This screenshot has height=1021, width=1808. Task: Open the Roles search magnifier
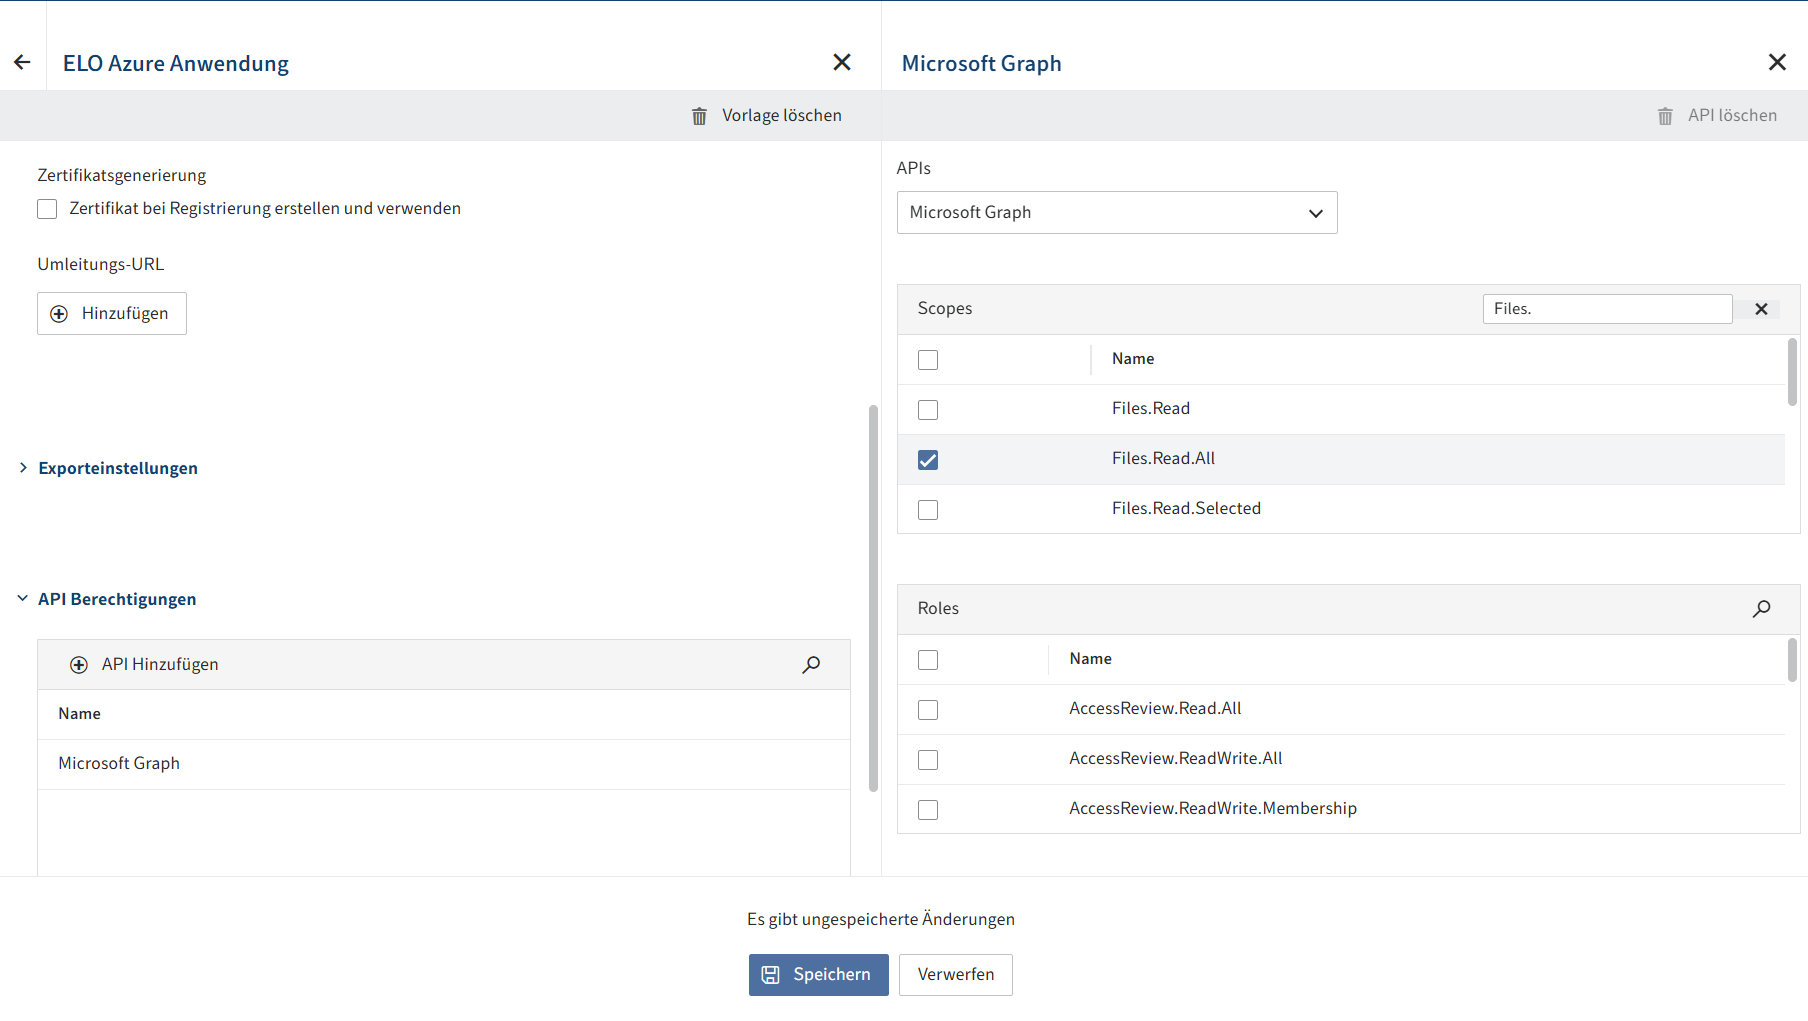click(1762, 609)
